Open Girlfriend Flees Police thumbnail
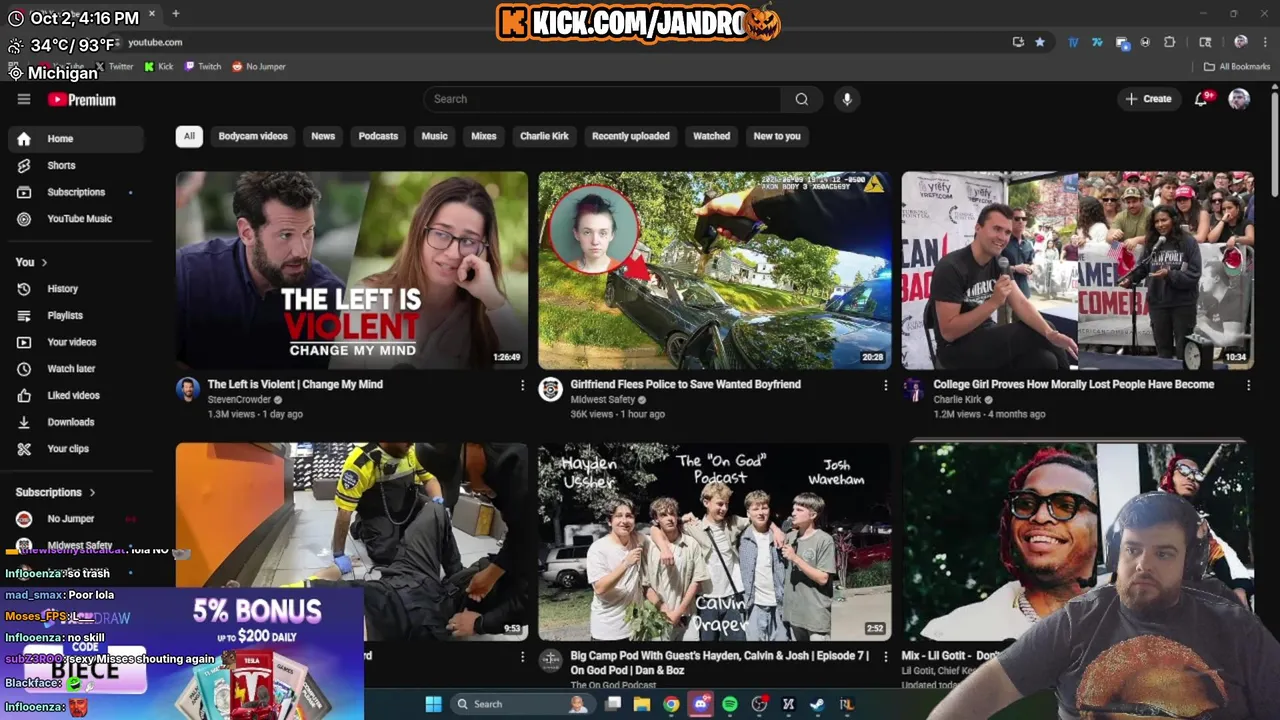 click(x=715, y=270)
